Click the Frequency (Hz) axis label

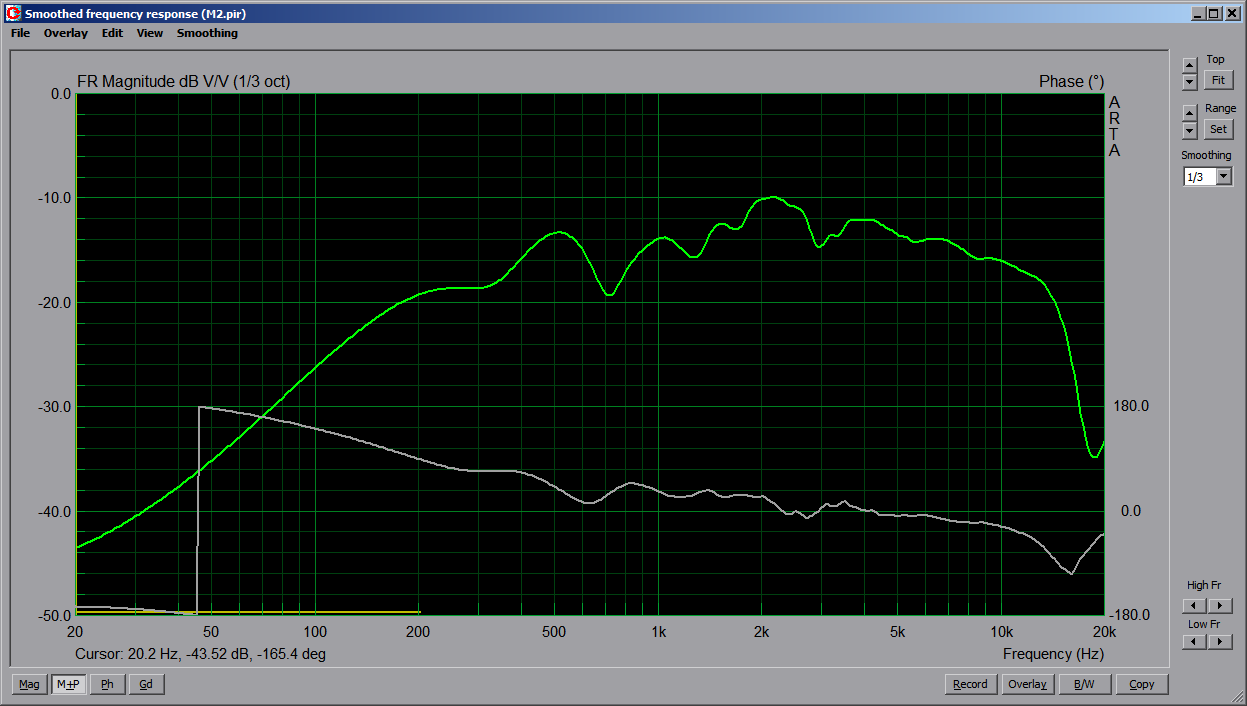click(x=1053, y=654)
